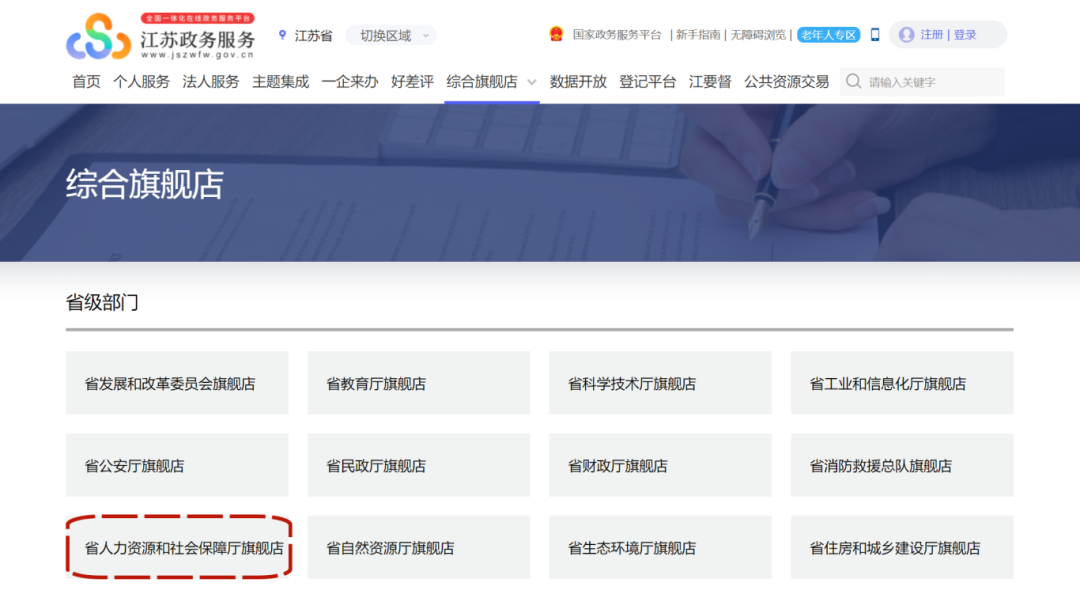Select 公共资源交易 menu item
The height and width of the screenshot is (594, 1080).
tap(786, 82)
